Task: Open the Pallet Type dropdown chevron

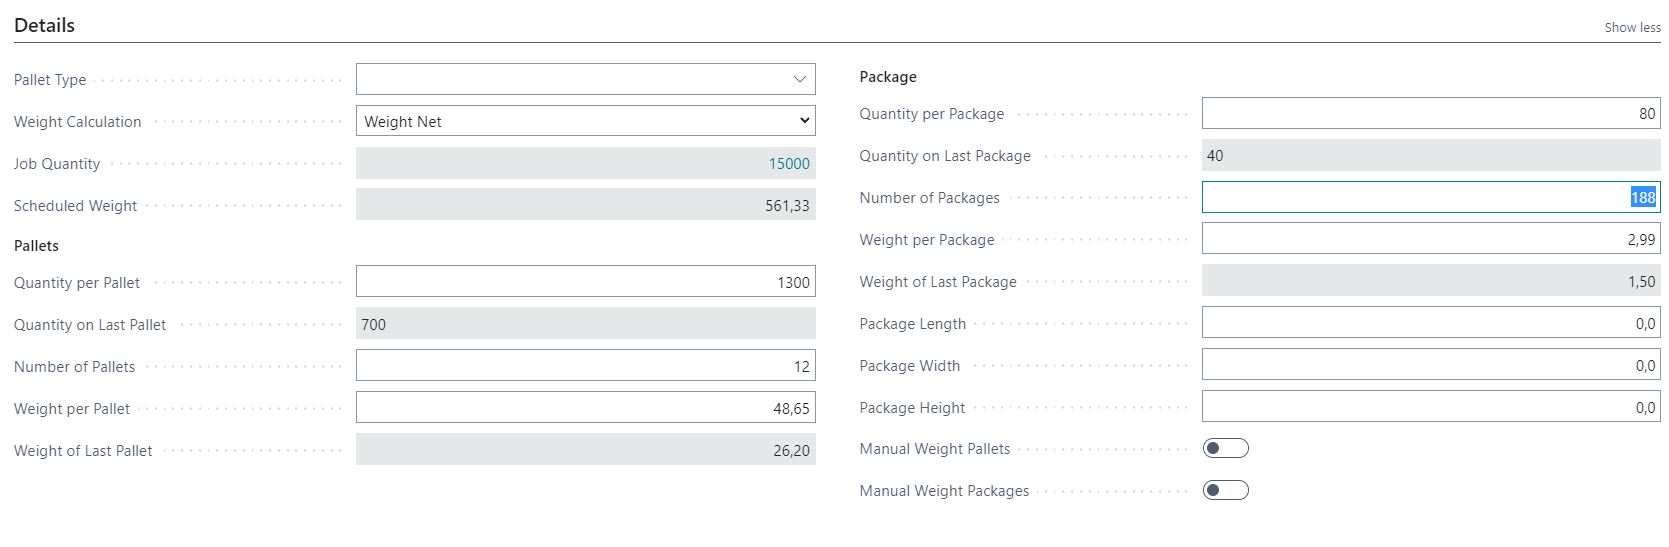Action: pyautogui.click(x=799, y=79)
